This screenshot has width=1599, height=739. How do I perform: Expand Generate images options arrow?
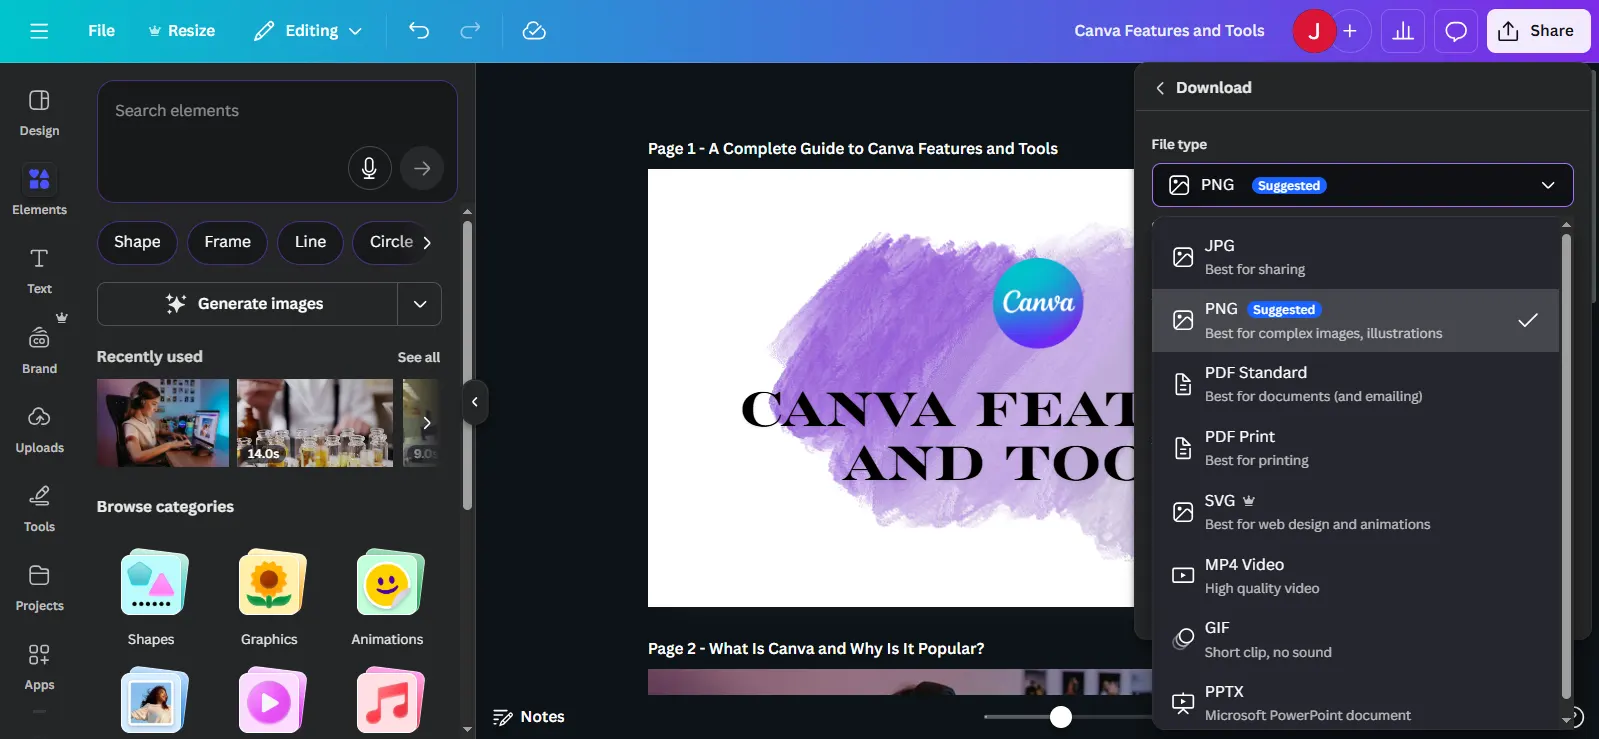420,304
